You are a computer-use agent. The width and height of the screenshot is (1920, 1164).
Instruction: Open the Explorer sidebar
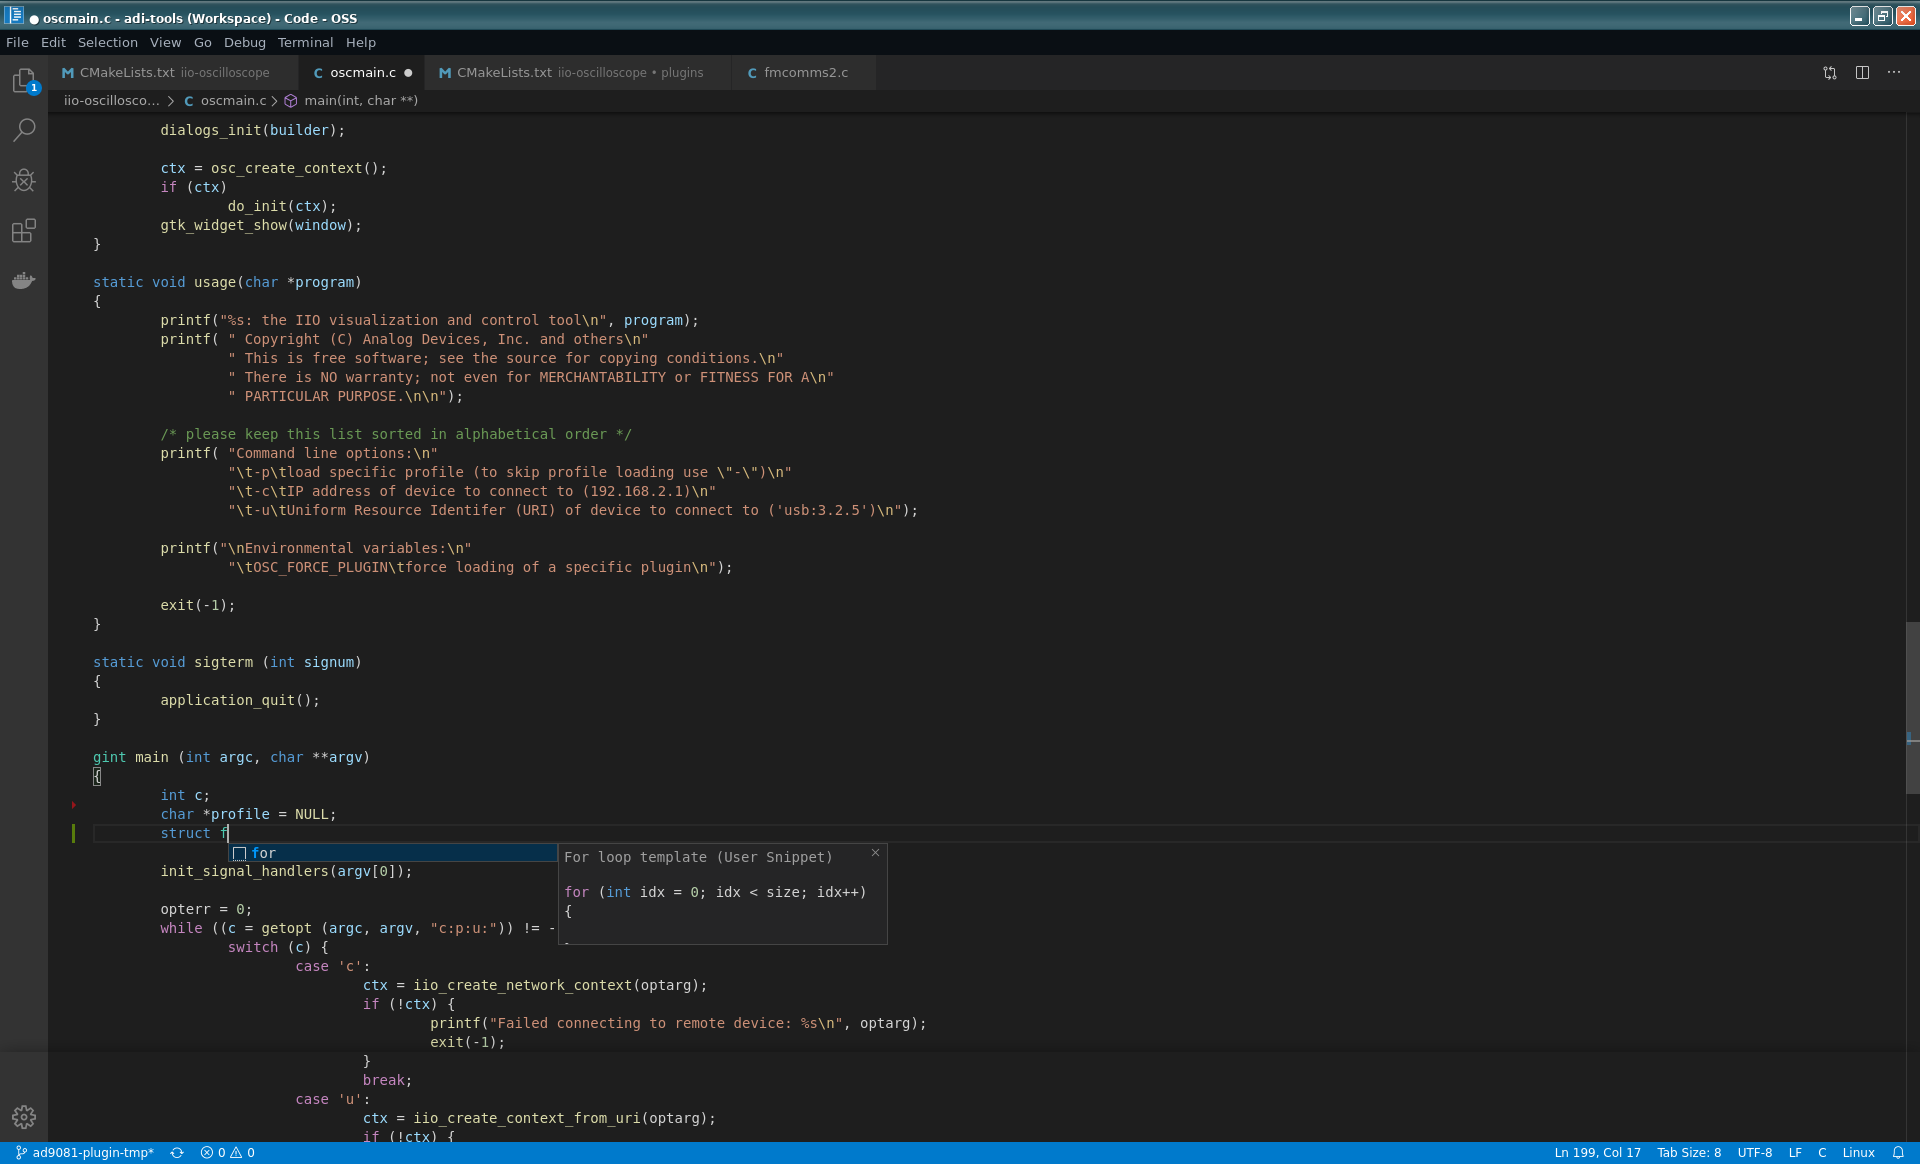pyautogui.click(x=24, y=81)
